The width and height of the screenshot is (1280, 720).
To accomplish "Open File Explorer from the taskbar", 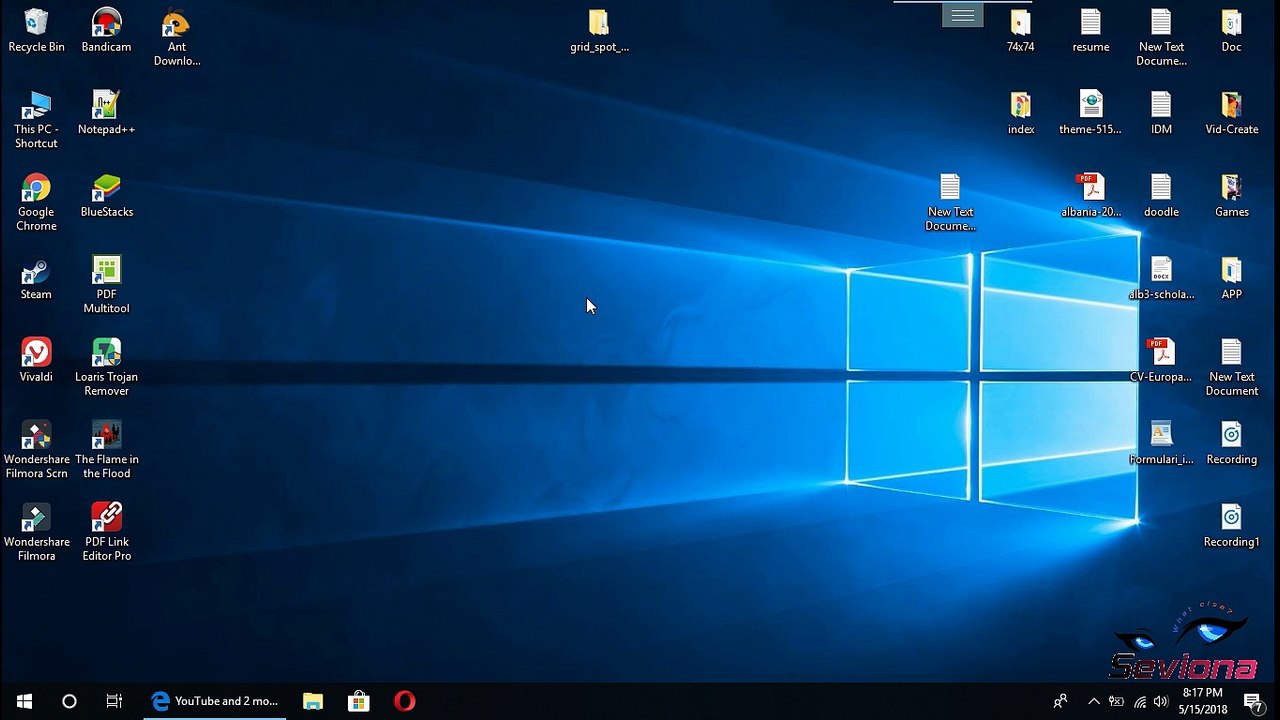I will coord(313,701).
